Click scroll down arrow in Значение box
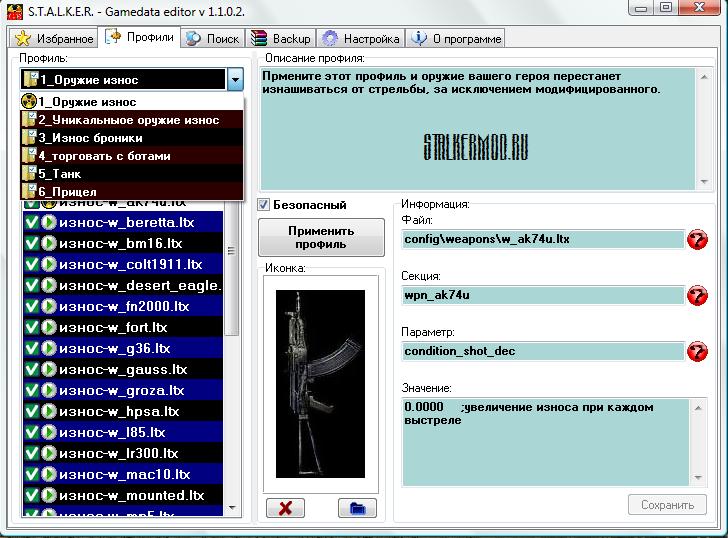728x538 pixels. click(x=698, y=478)
